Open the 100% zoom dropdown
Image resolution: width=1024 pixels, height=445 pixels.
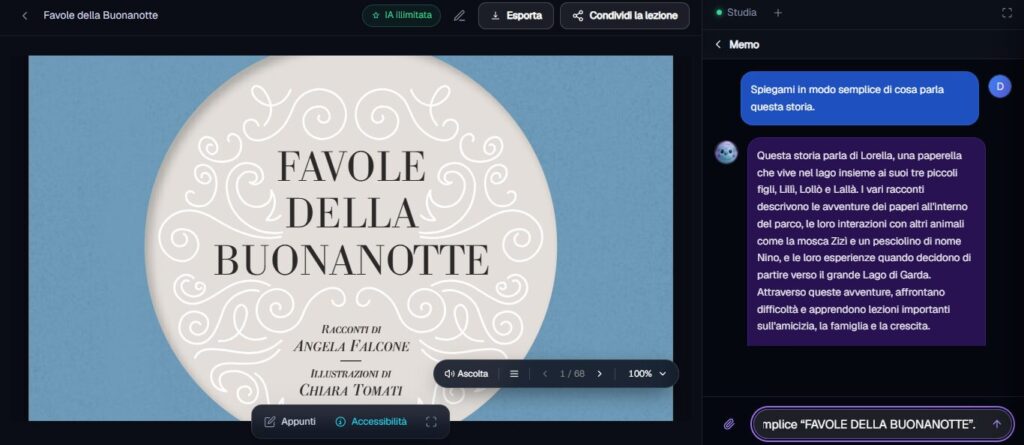point(647,374)
